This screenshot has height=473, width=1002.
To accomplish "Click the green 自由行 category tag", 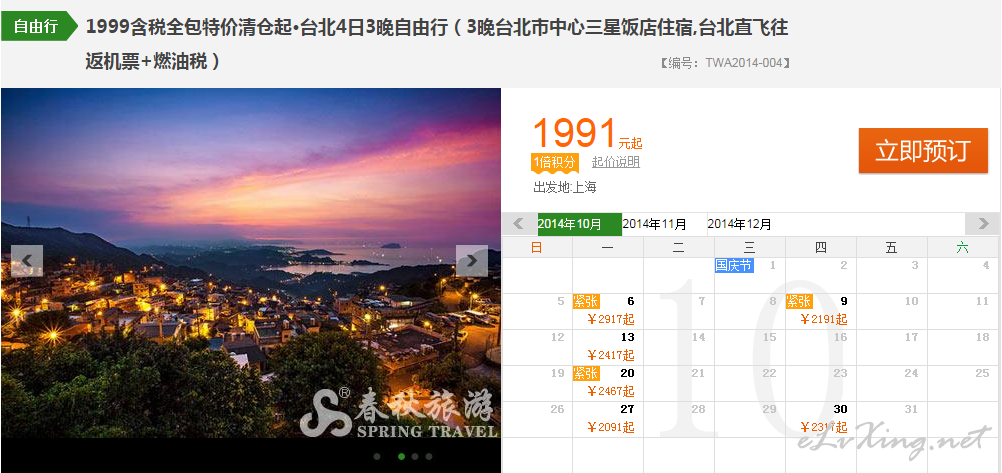I will click(38, 27).
